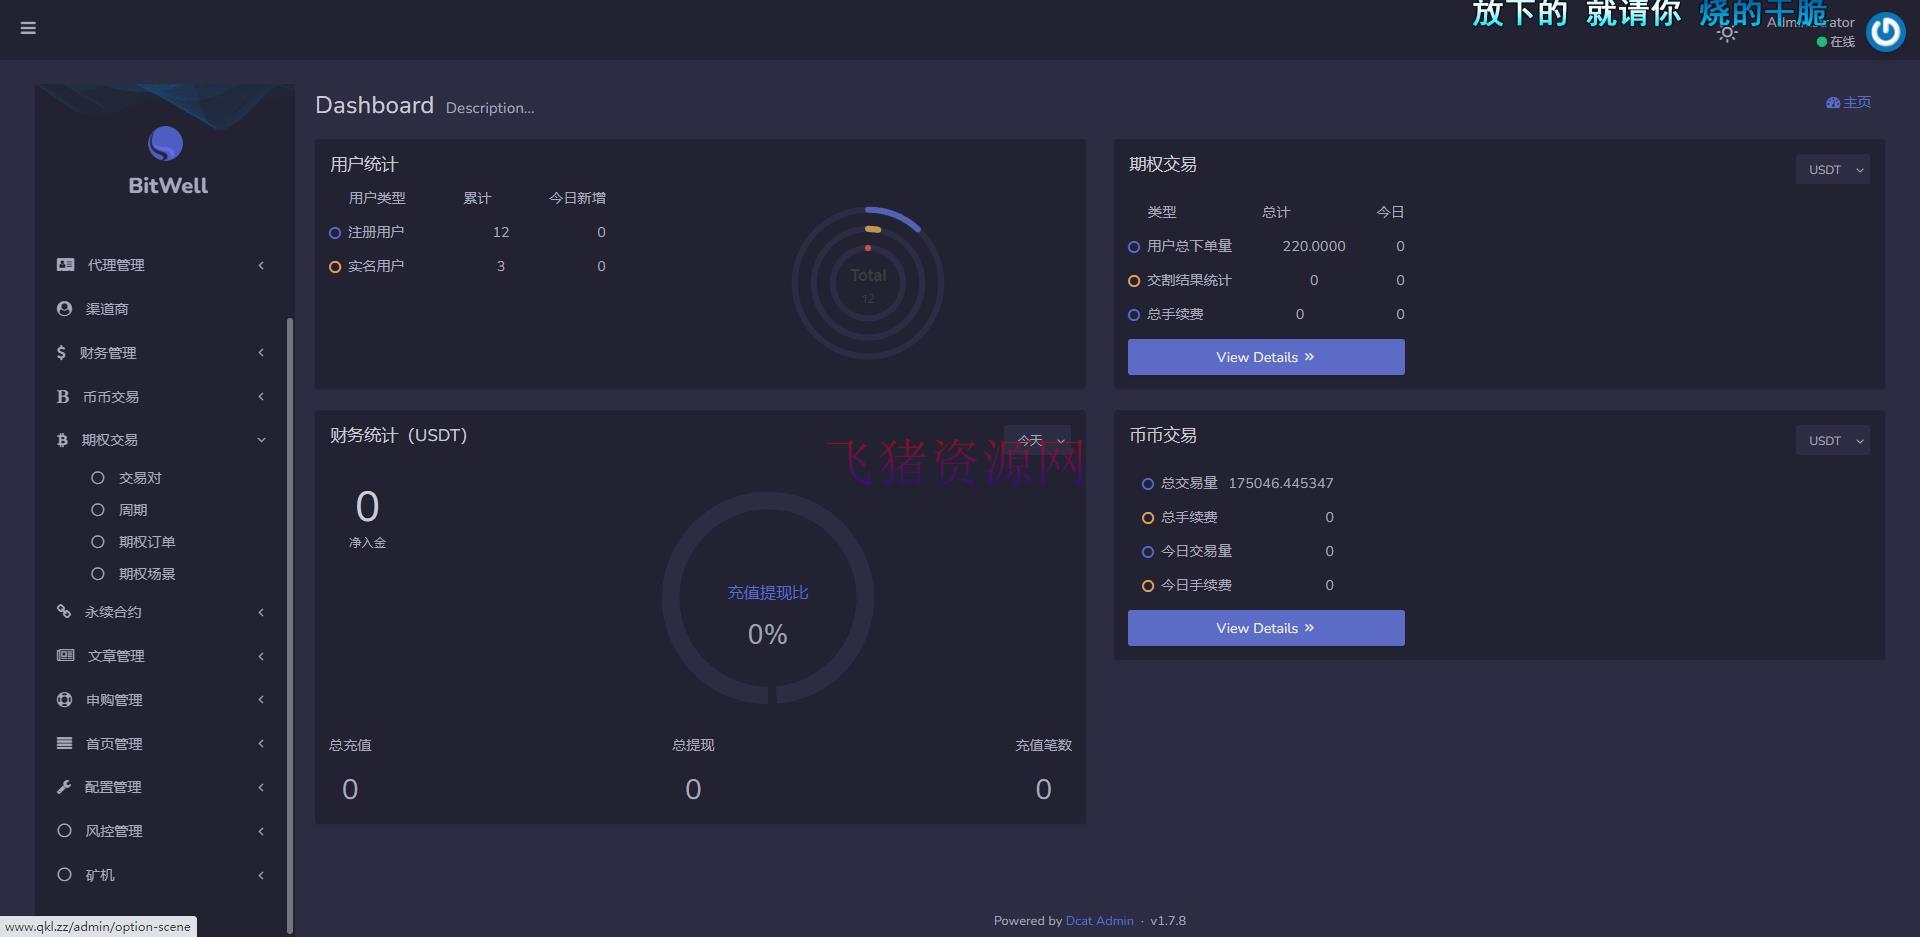Click the 财务管理 dollar icon
Image resolution: width=1920 pixels, height=937 pixels.
coord(64,352)
